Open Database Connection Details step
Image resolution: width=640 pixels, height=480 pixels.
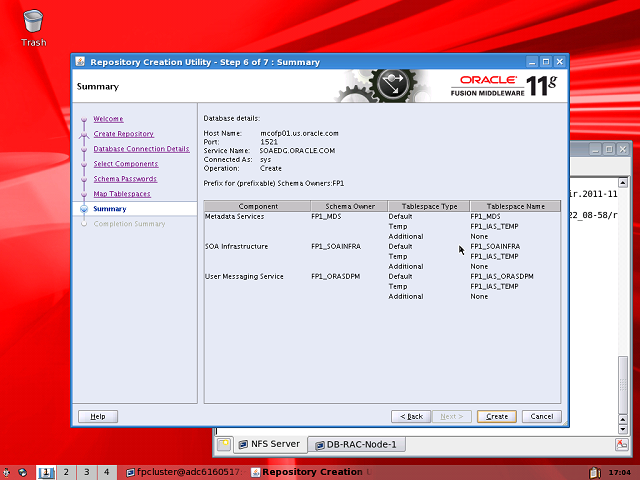[x=141, y=149]
